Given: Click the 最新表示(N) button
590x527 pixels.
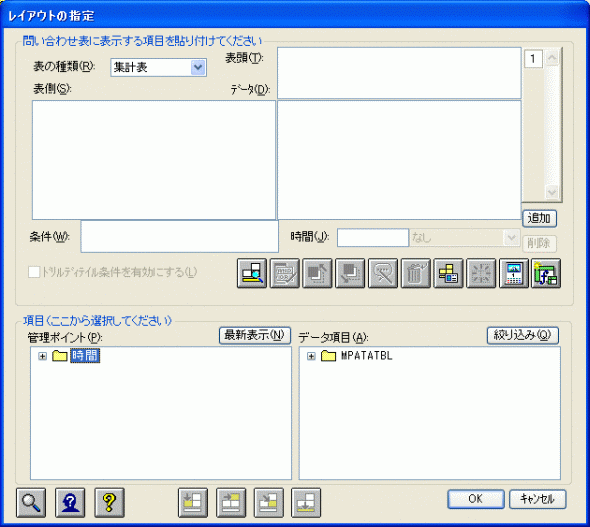Looking at the screenshot, I should (x=255, y=335).
